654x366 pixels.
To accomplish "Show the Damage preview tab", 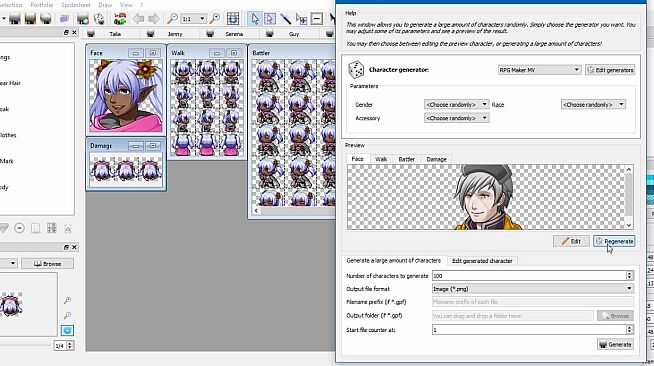I will point(436,159).
